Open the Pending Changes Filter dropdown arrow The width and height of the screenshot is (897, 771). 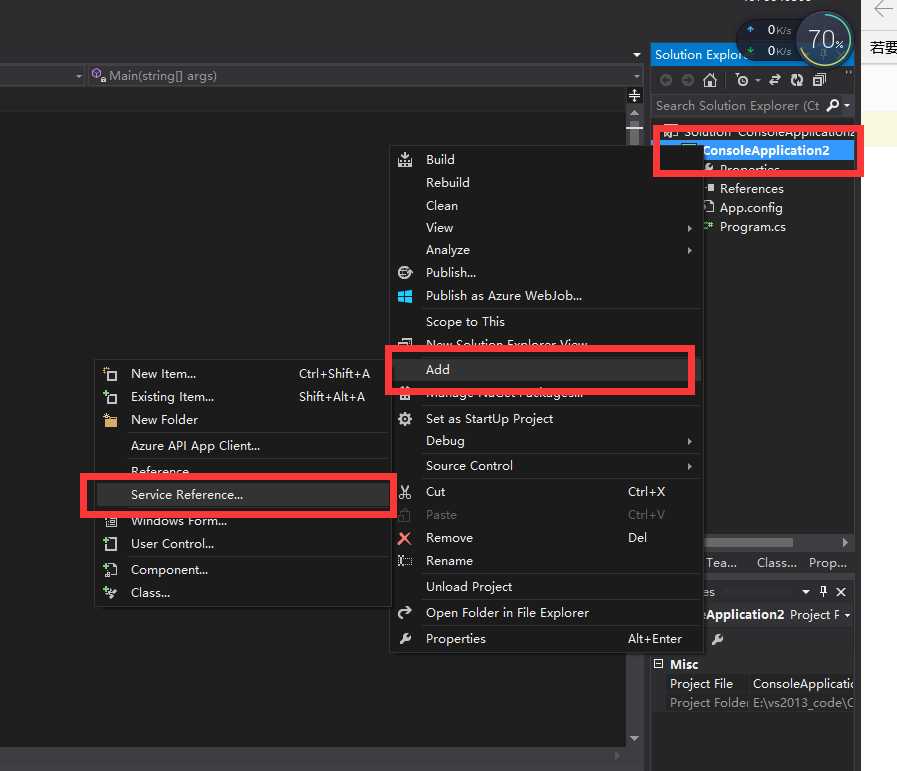(x=757, y=81)
